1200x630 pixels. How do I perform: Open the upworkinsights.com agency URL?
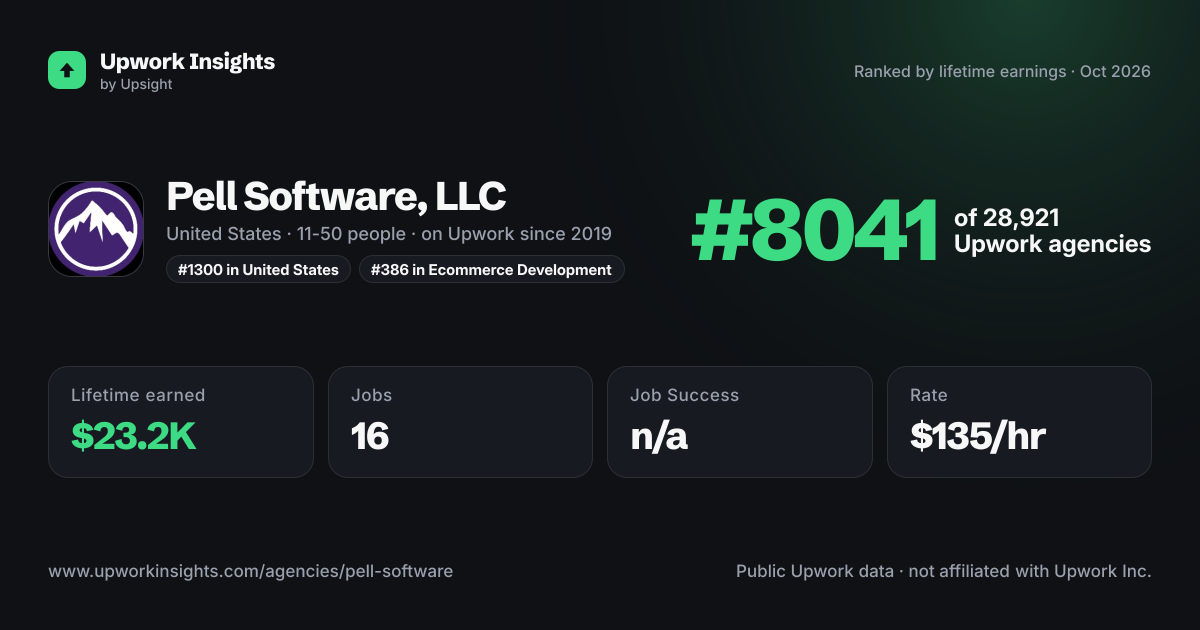pyautogui.click(x=250, y=571)
